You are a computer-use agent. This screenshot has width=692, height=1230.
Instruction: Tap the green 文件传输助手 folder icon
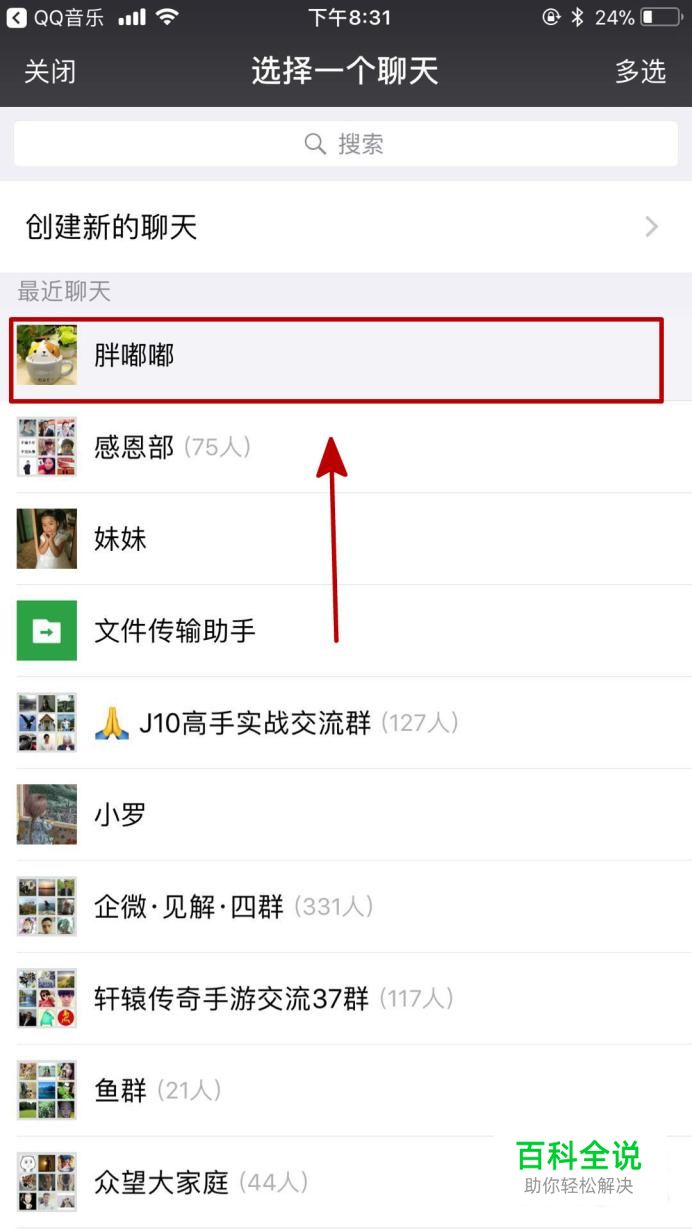click(x=46, y=631)
